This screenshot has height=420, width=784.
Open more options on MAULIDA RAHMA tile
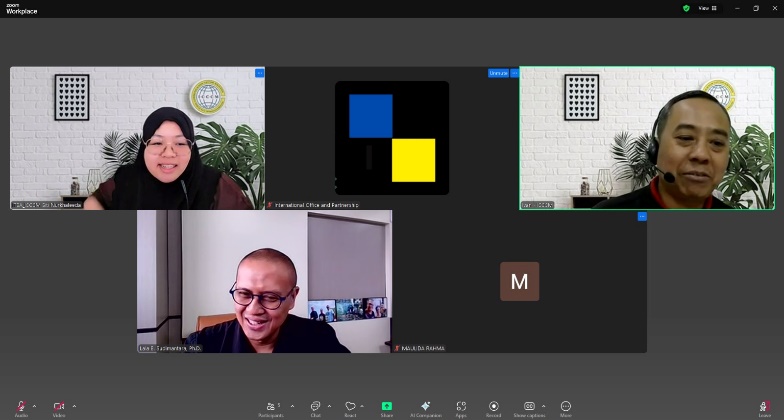(642, 216)
